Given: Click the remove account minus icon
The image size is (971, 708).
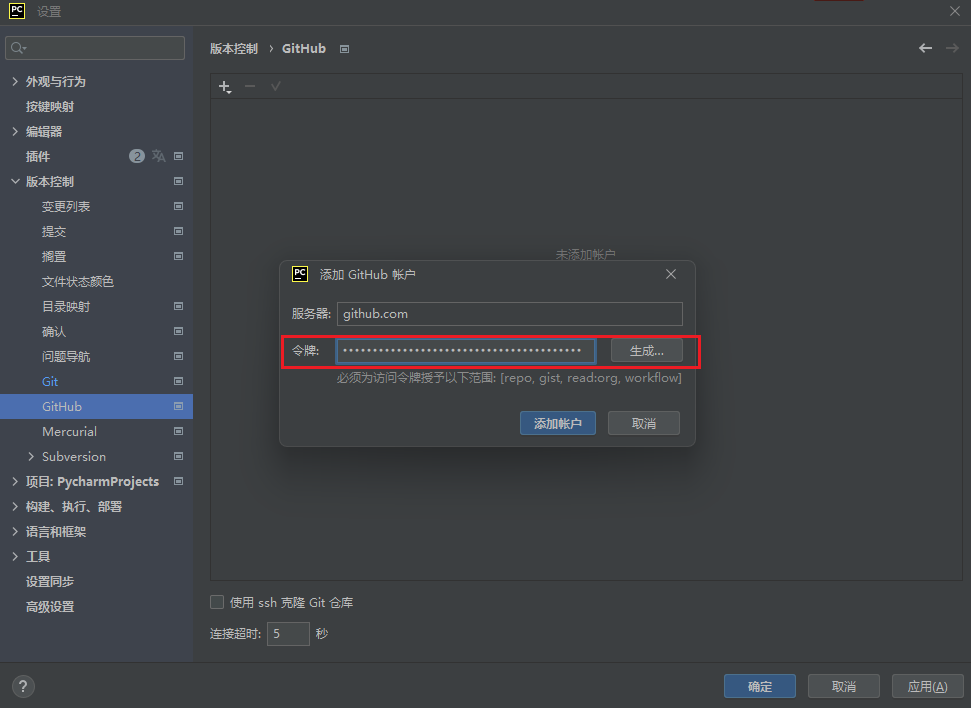Looking at the screenshot, I should (x=250, y=86).
